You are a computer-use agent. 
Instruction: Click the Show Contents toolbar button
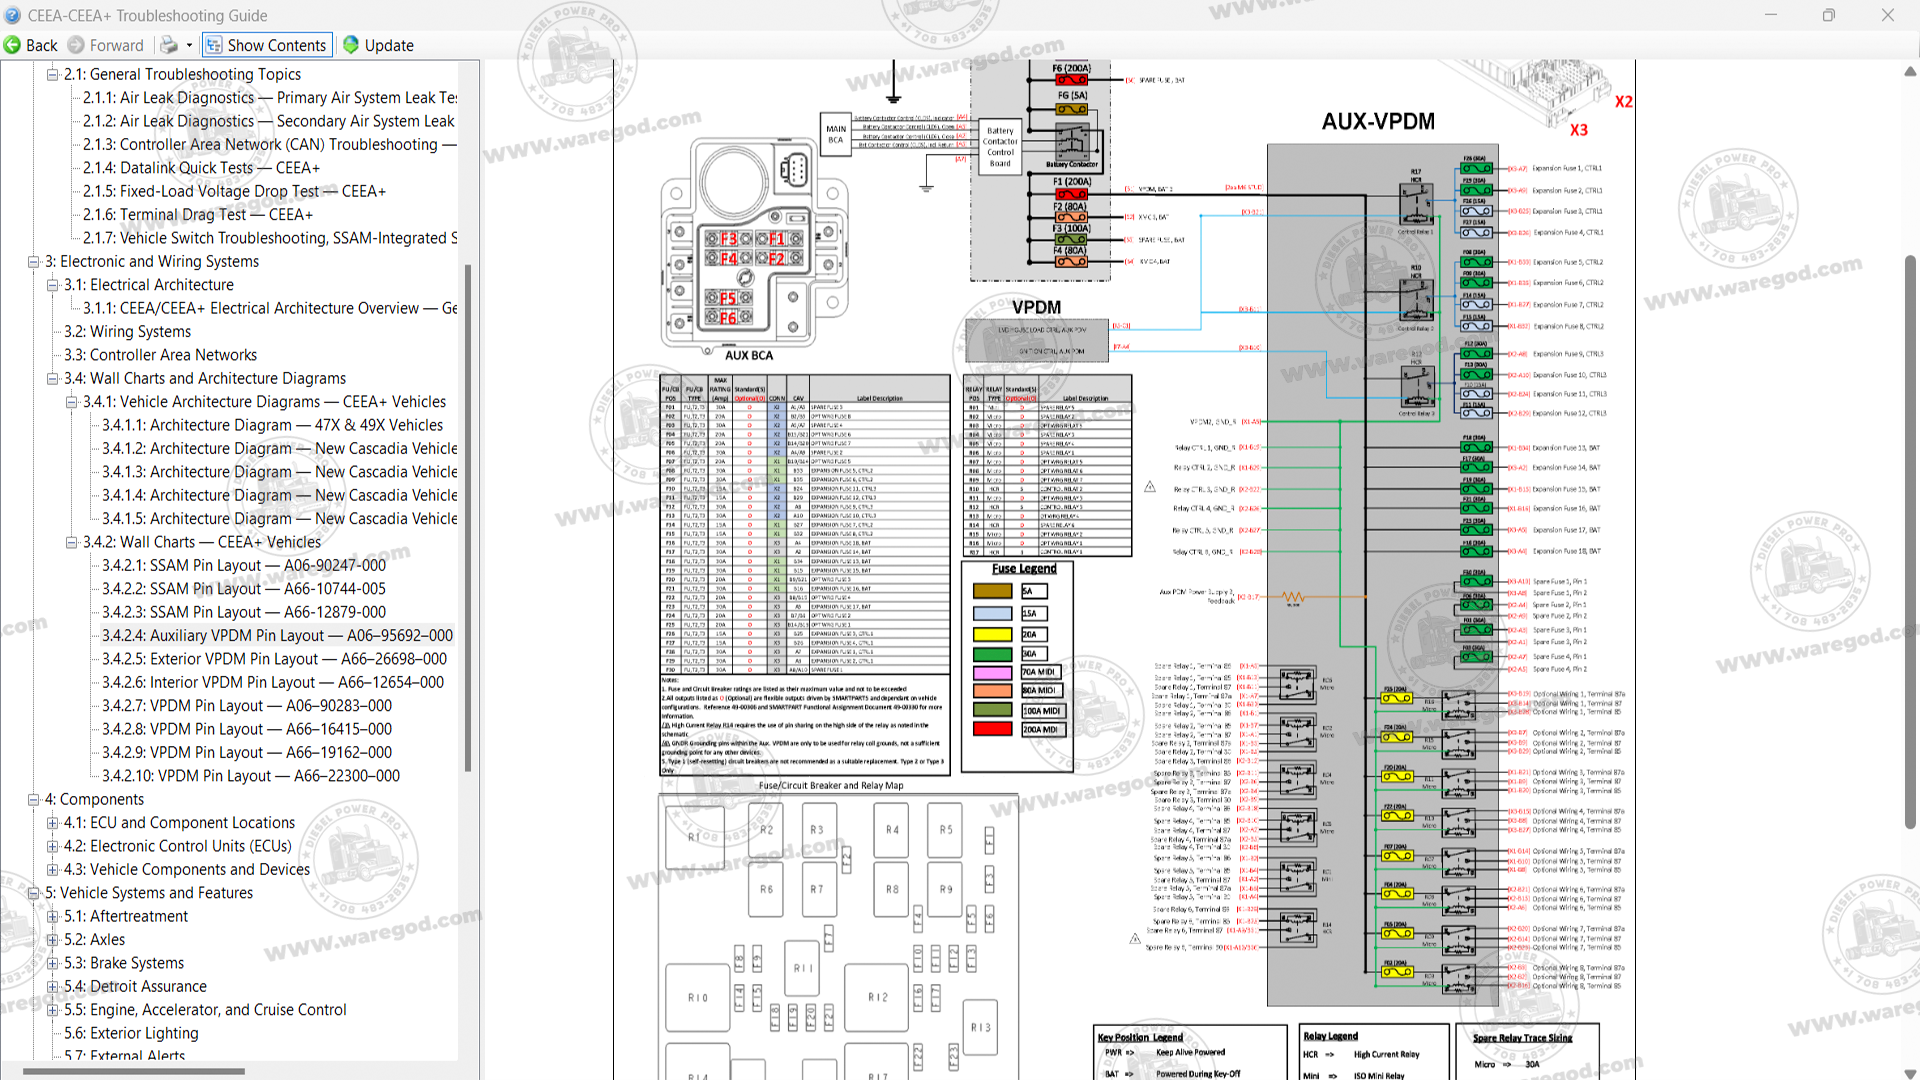coord(267,45)
